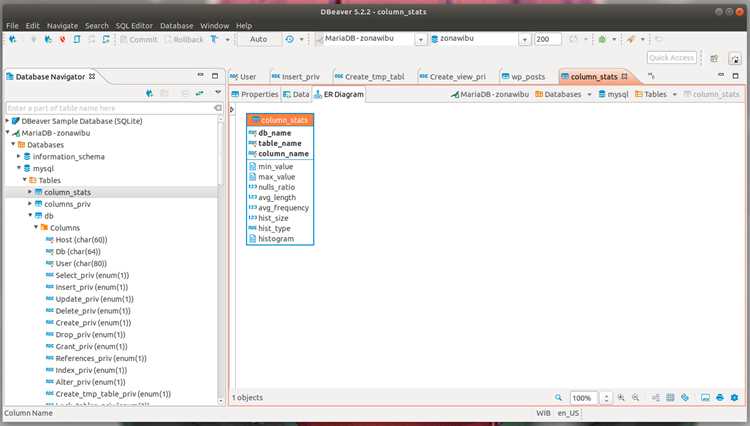Click the diagram Zoom In icon

621,397
